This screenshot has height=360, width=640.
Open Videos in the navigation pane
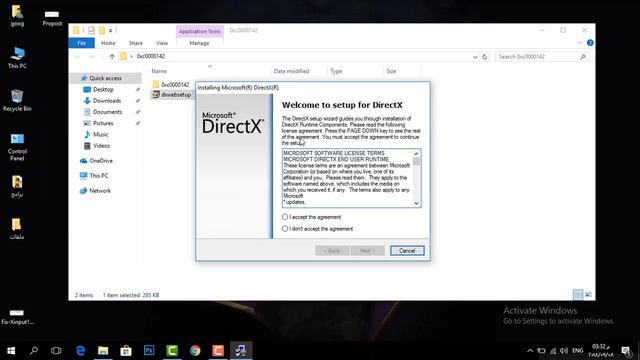[101, 146]
